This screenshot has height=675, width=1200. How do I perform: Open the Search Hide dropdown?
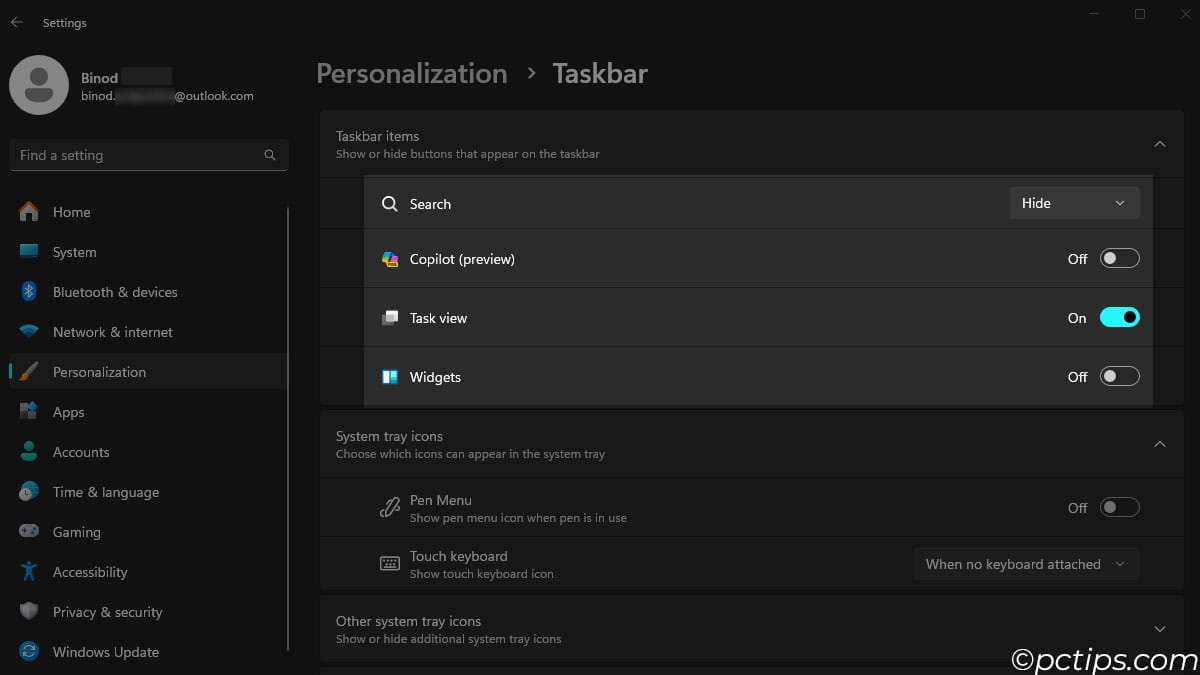click(x=1074, y=203)
